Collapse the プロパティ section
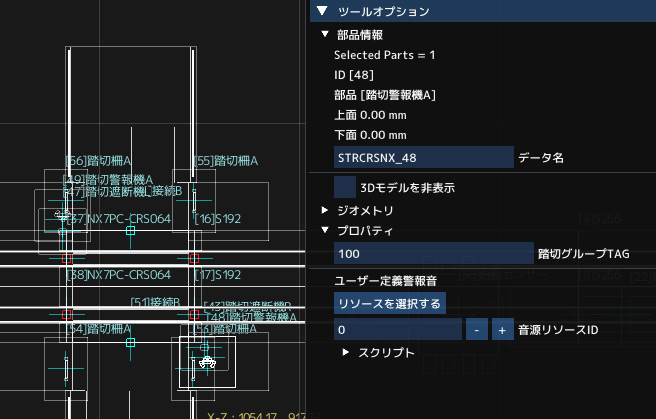656x419 pixels. (325, 231)
